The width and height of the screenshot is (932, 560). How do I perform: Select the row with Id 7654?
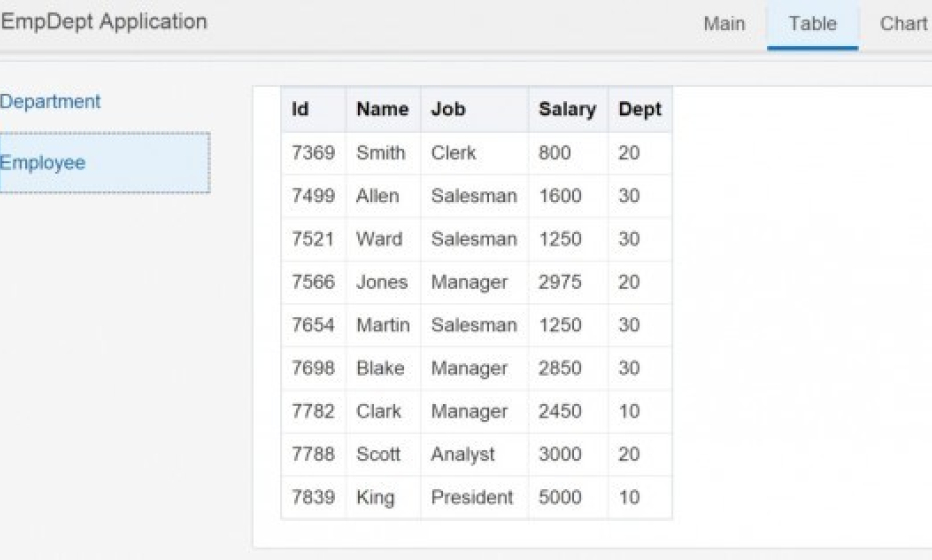click(x=313, y=325)
